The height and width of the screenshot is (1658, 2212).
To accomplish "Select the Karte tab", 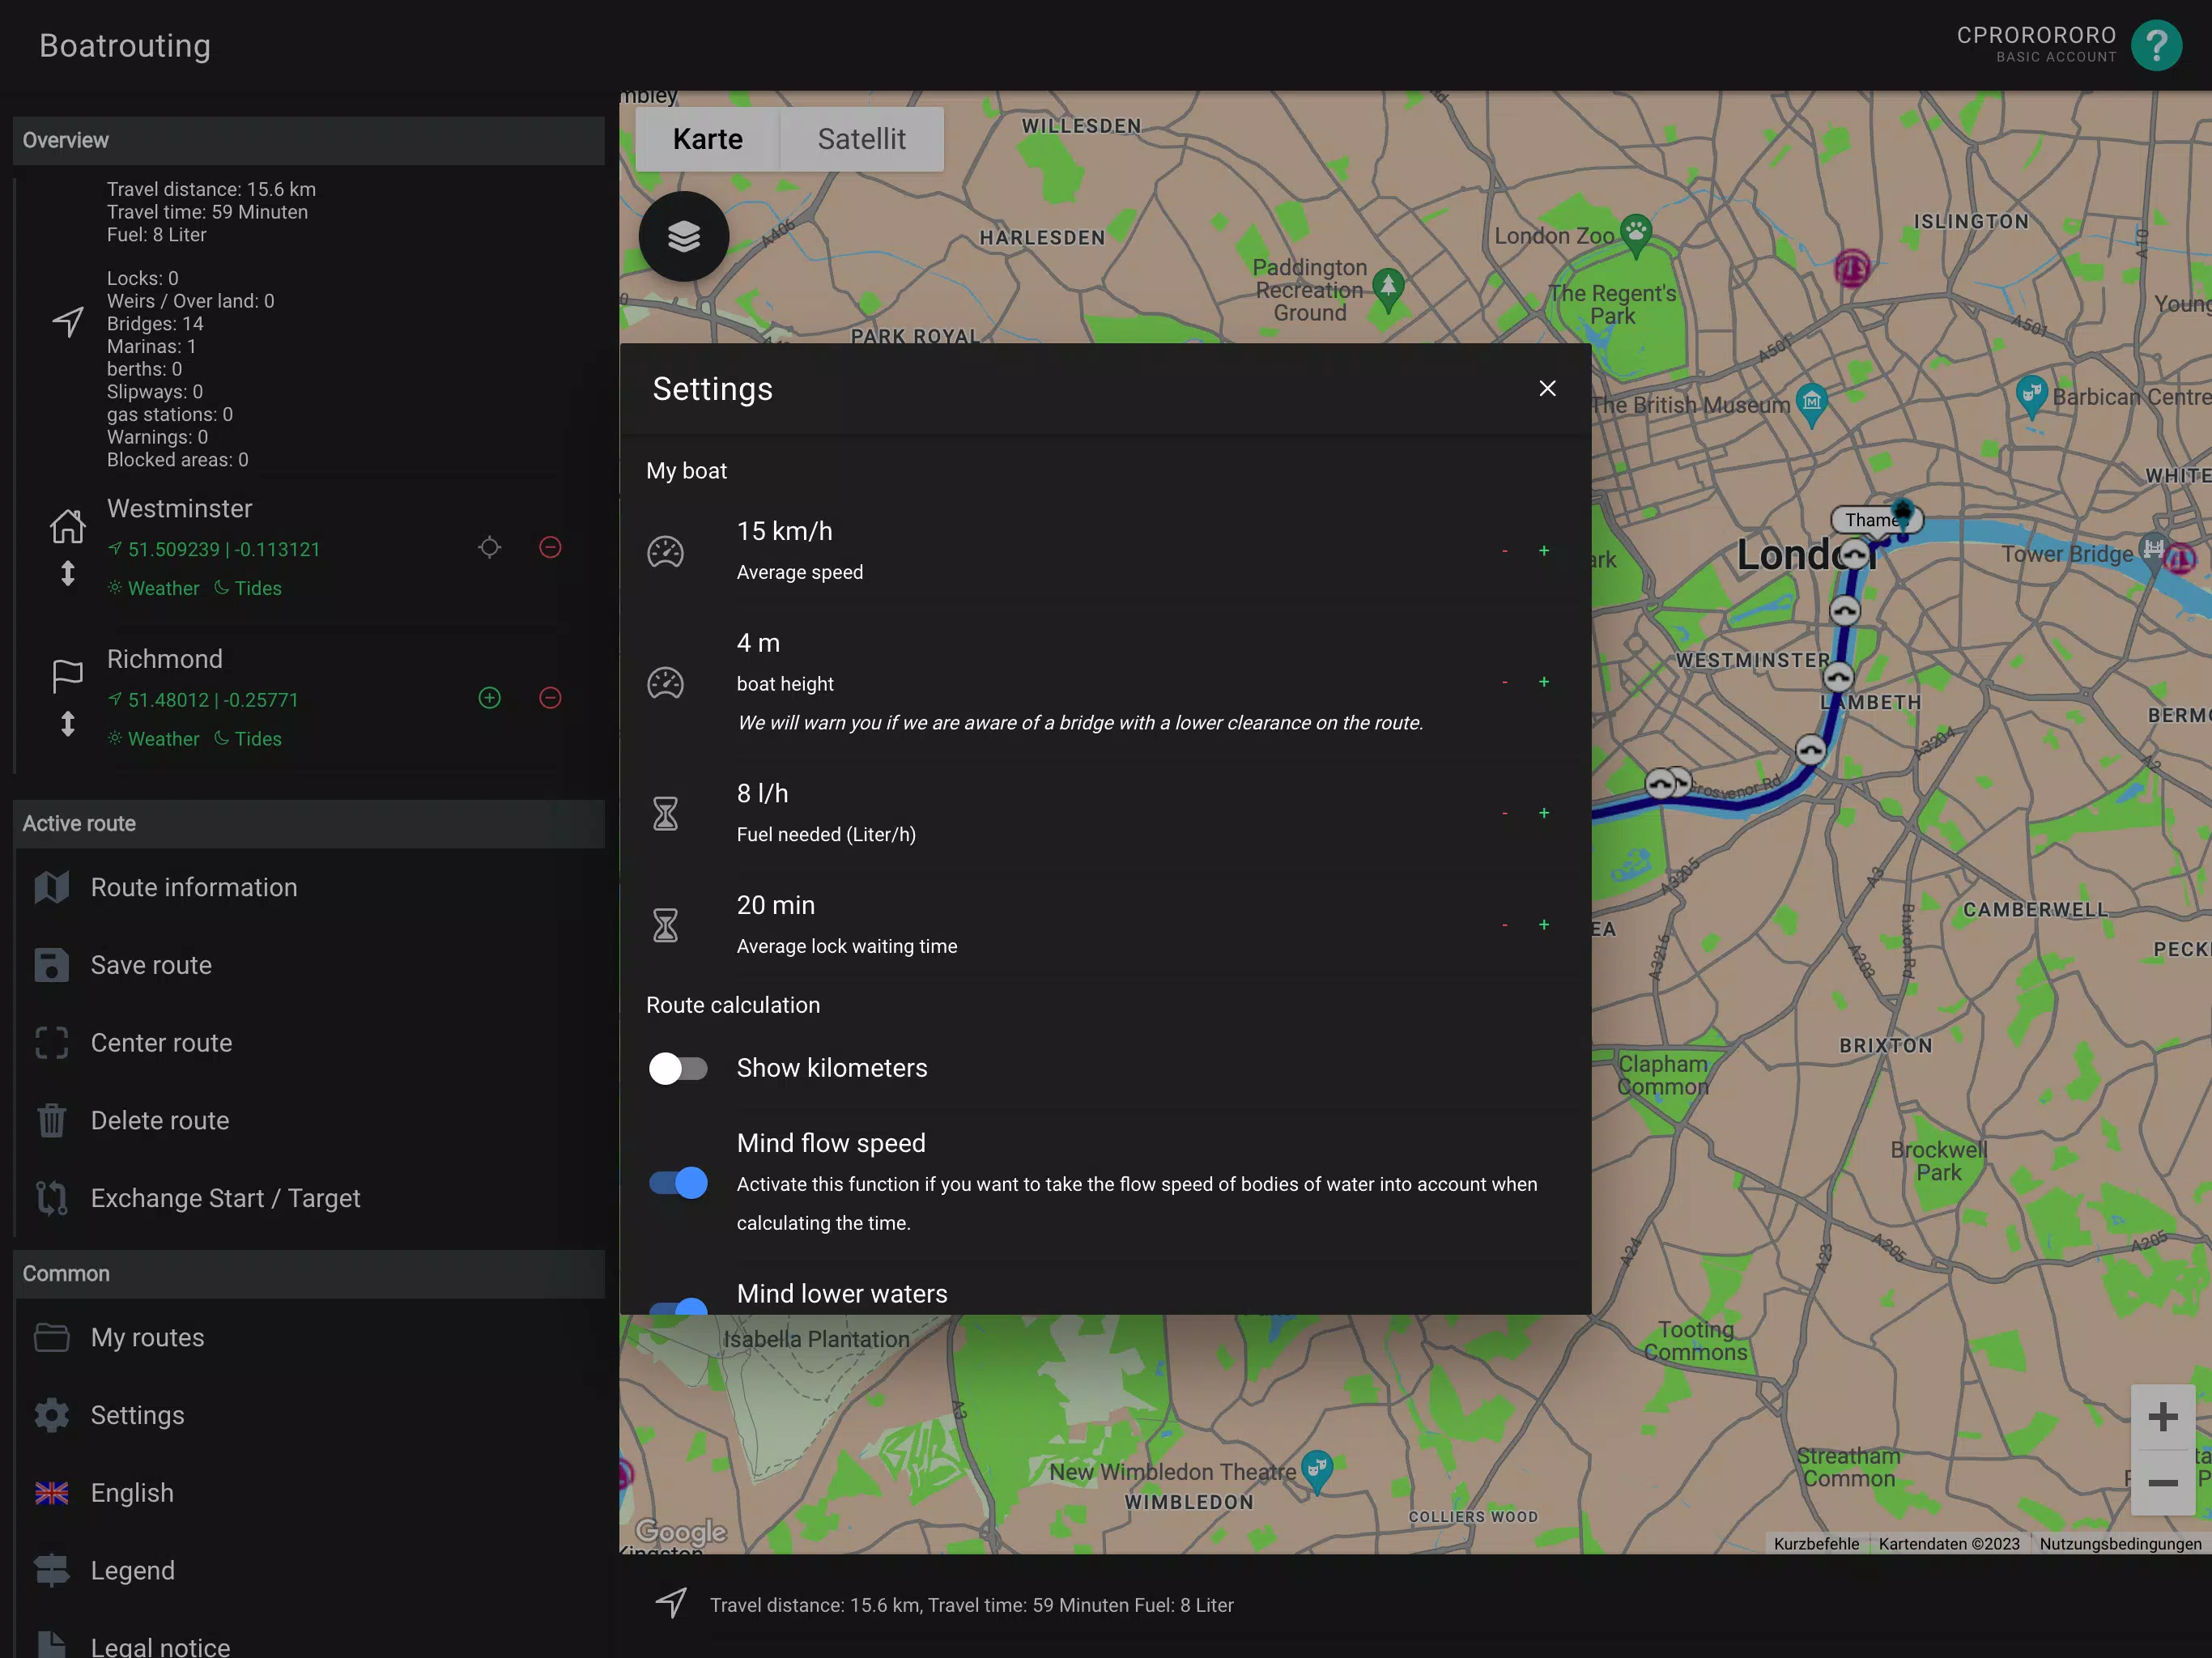I will pos(707,139).
